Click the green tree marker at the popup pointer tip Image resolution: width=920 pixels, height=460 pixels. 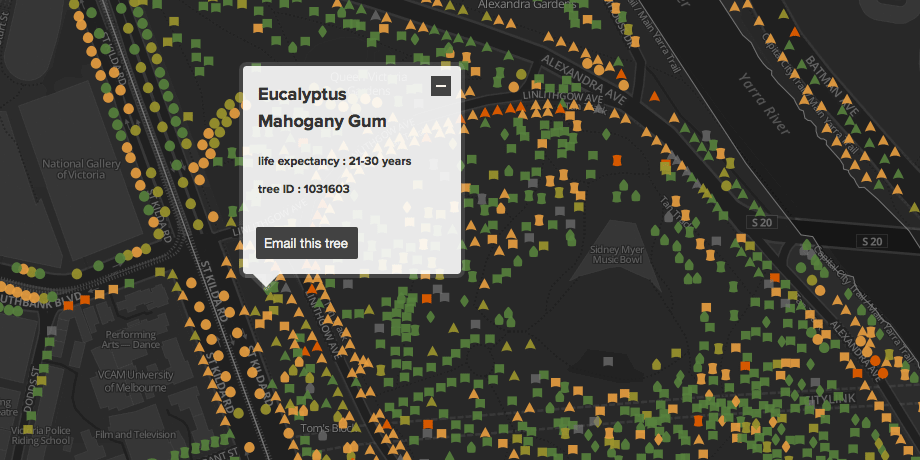(272, 288)
